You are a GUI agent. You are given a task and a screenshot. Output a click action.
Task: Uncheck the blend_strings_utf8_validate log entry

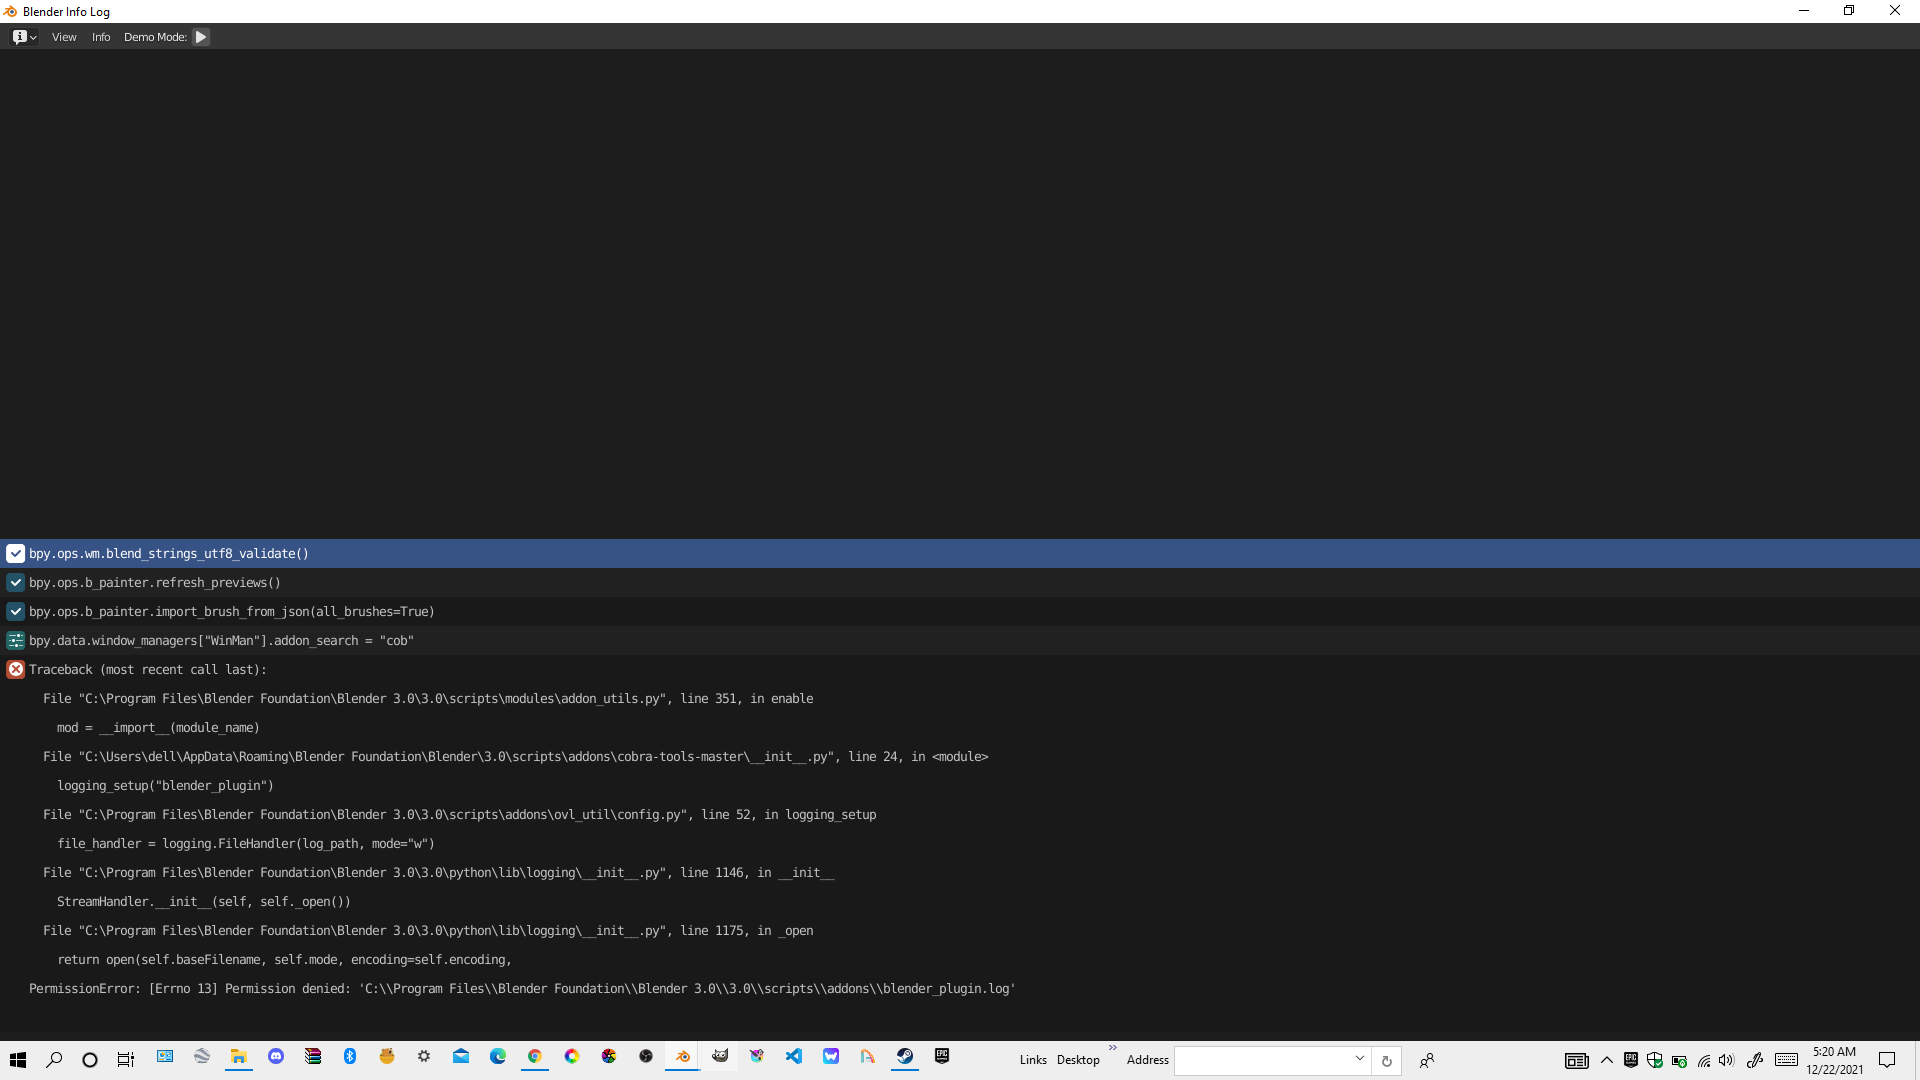coord(15,553)
